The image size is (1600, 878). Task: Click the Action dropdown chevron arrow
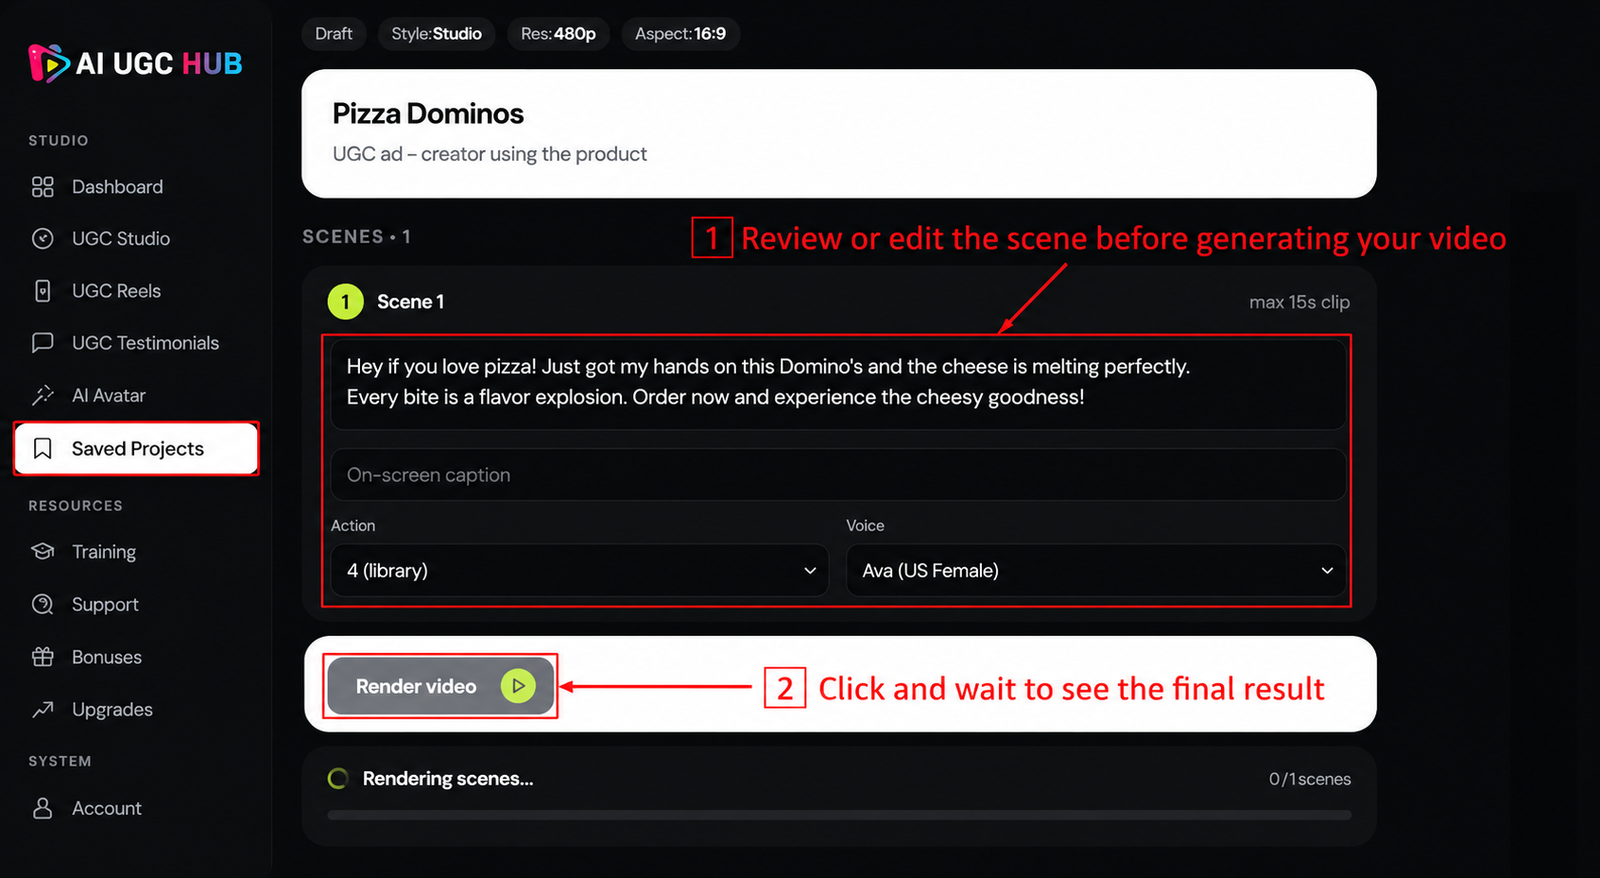[x=810, y=570]
